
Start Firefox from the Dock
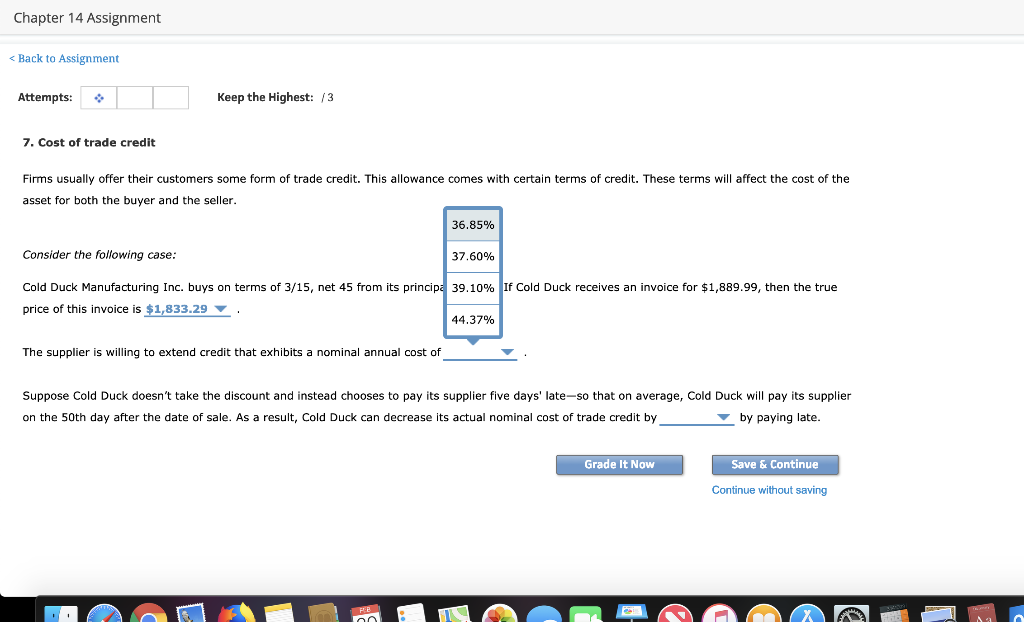[x=235, y=610]
